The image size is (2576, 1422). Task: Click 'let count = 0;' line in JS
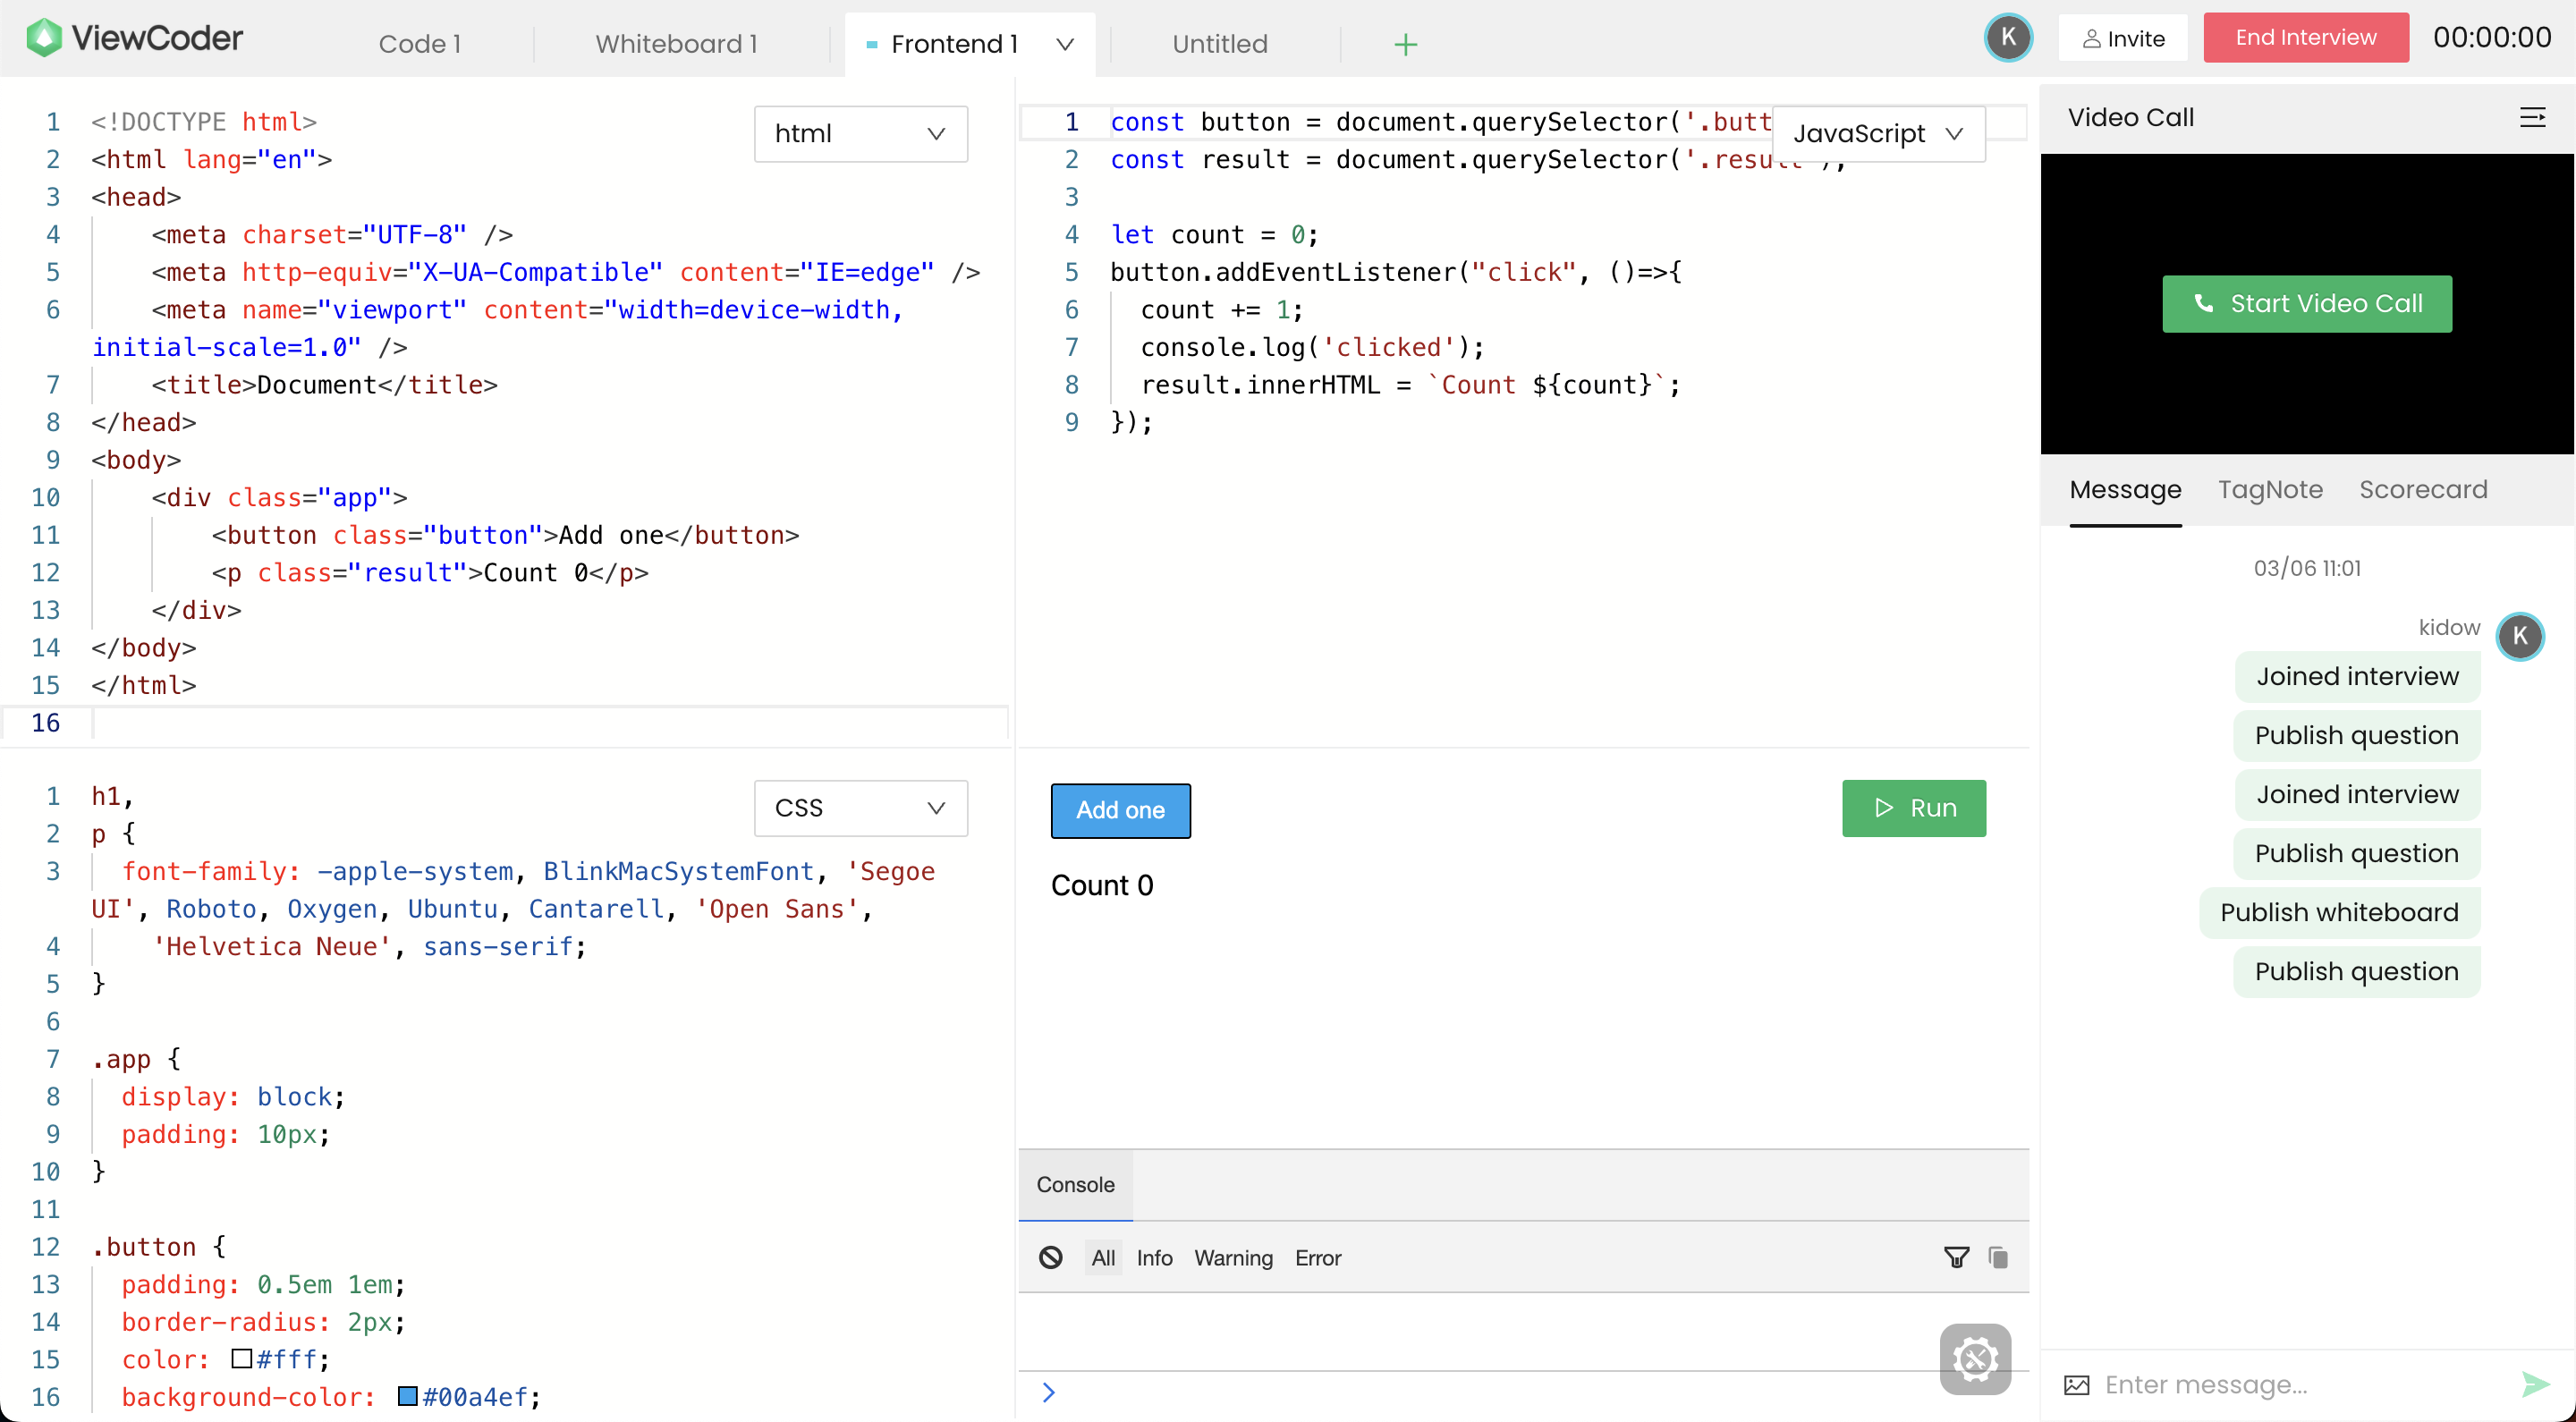(x=1215, y=235)
